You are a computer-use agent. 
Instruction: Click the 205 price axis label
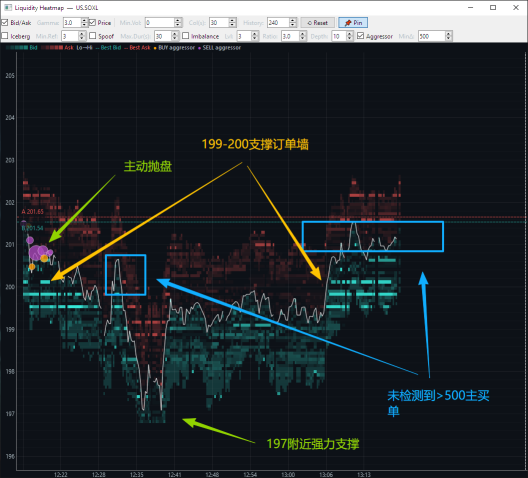(10, 76)
